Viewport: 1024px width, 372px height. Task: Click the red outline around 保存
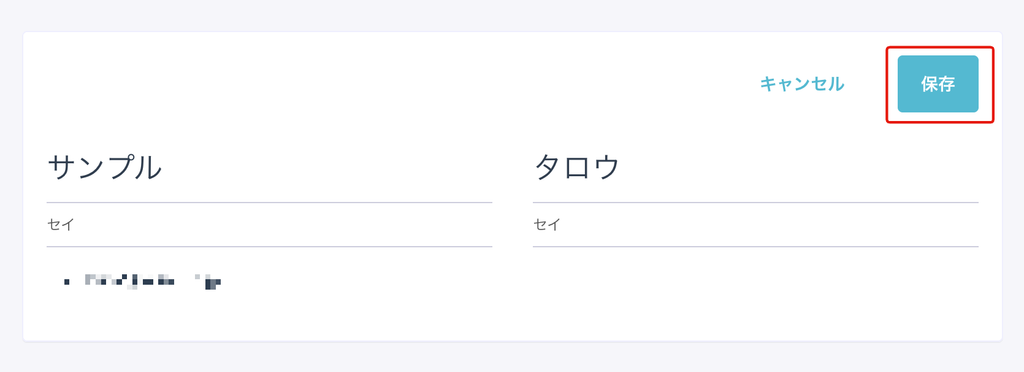940,47
